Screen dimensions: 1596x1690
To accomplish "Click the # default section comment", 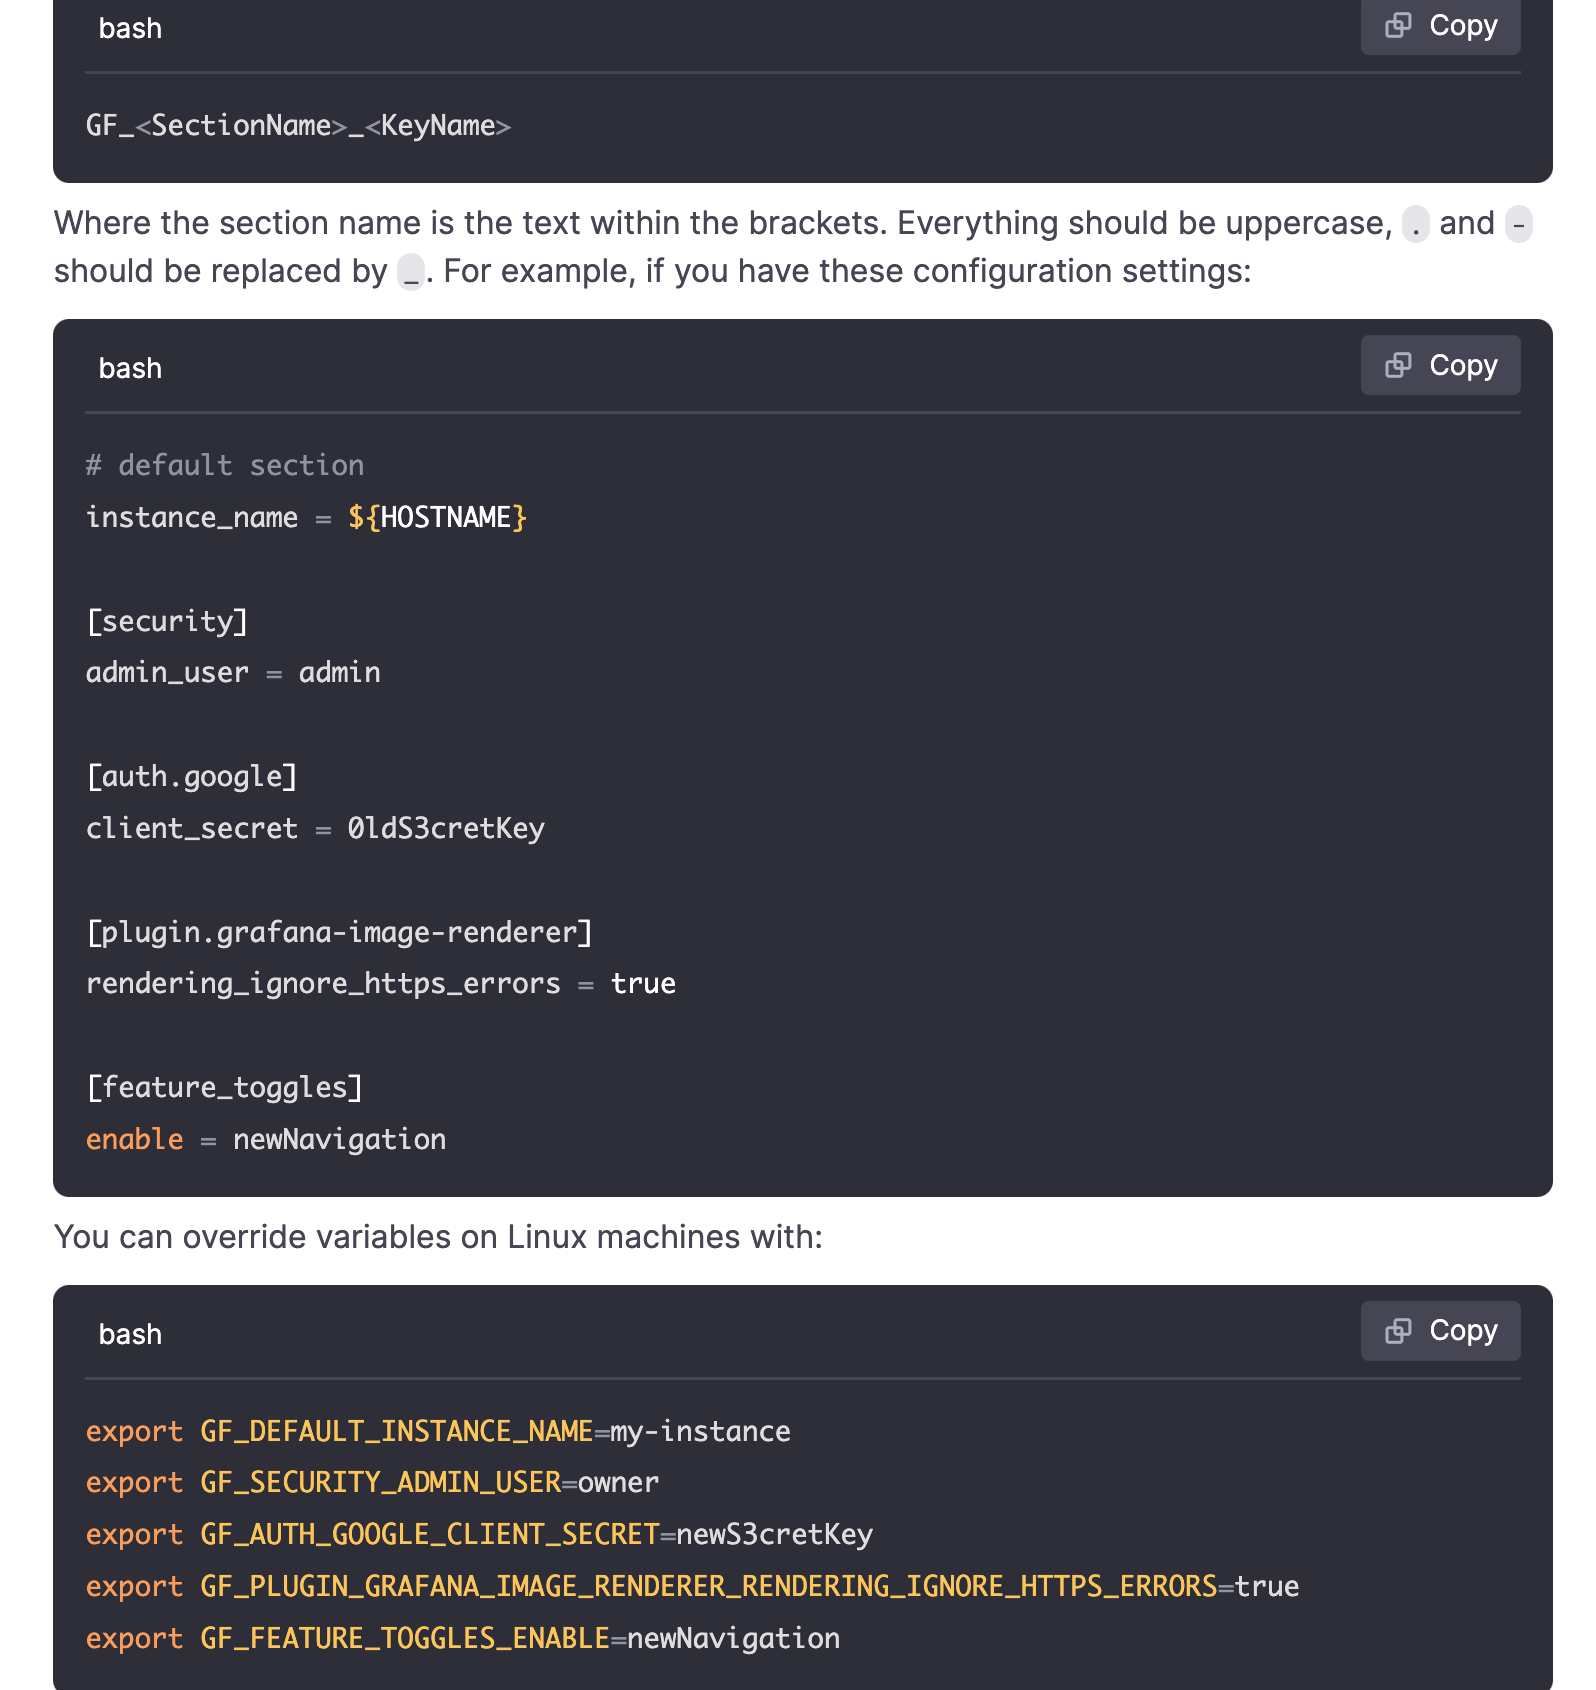I will 225,466.
